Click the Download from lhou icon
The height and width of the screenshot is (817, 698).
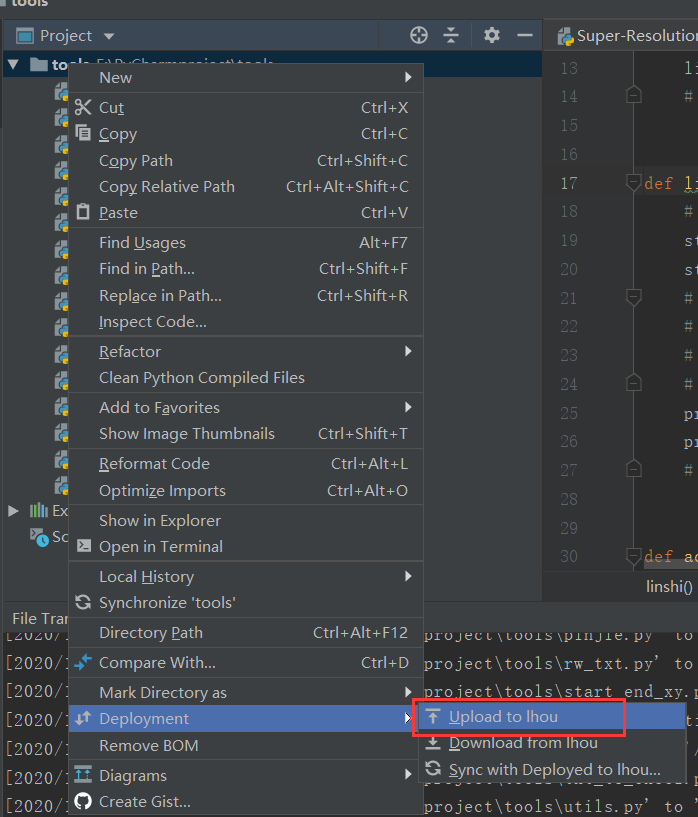(433, 743)
